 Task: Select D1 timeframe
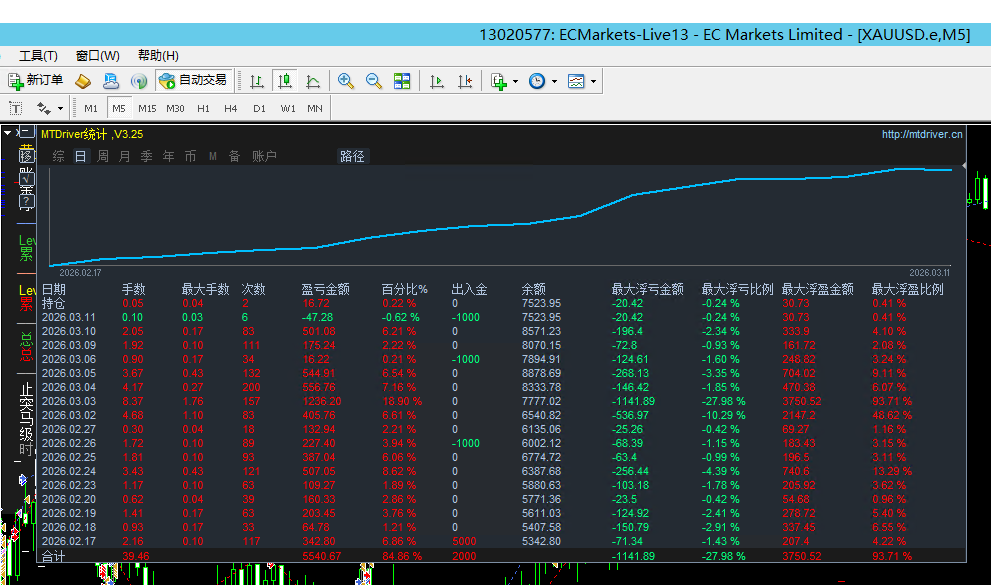259,109
